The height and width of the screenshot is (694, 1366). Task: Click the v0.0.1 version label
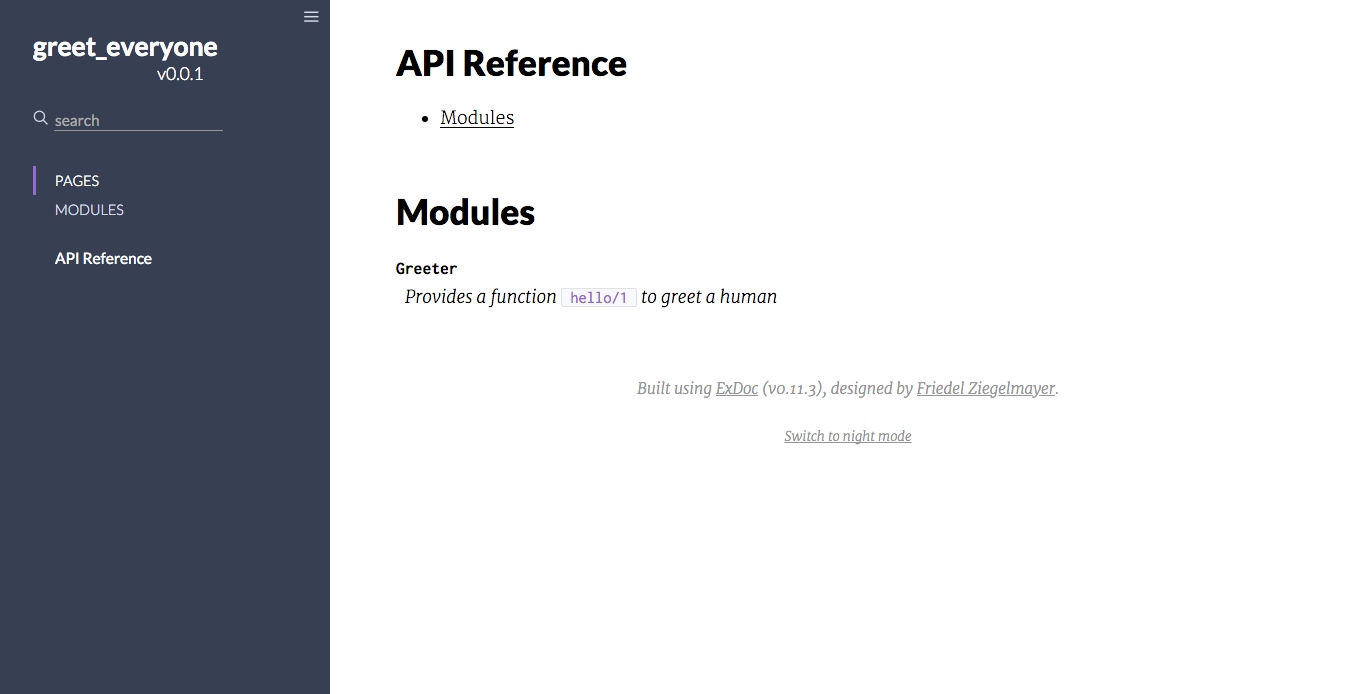180,74
